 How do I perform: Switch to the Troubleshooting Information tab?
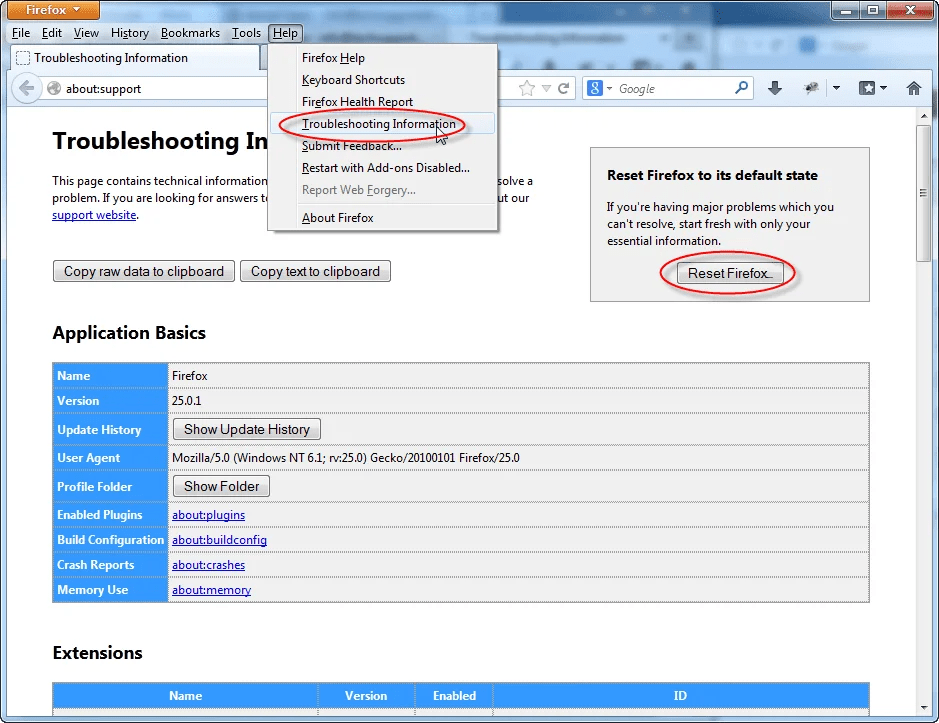click(110, 58)
